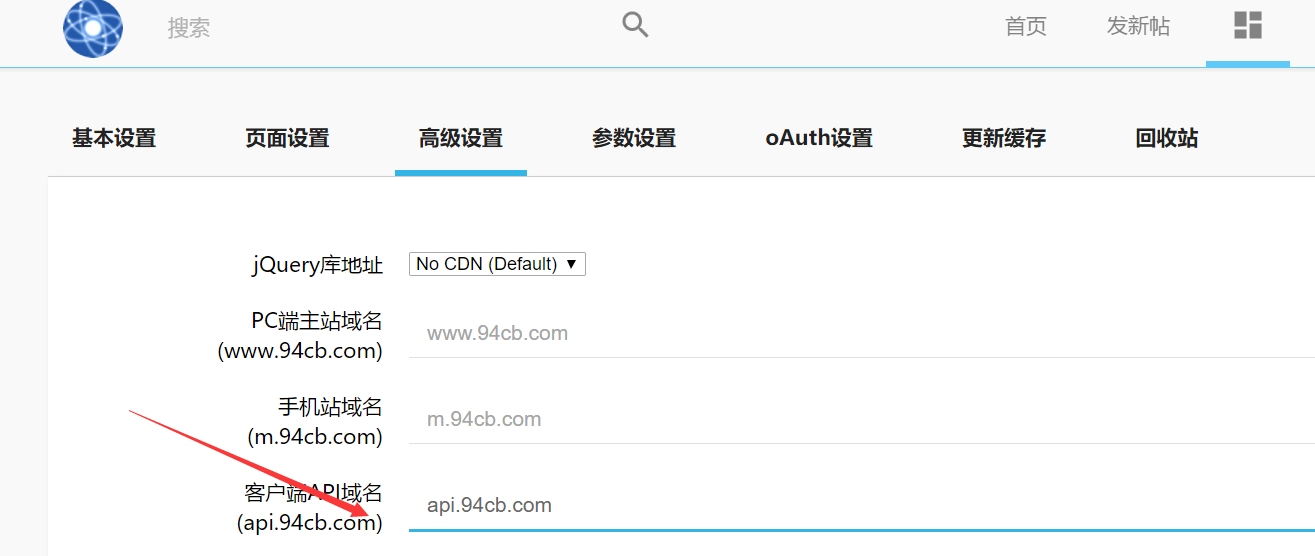Image resolution: width=1315 pixels, height=556 pixels.
Task: Click the 手机站域名 input field
Action: tap(862, 419)
